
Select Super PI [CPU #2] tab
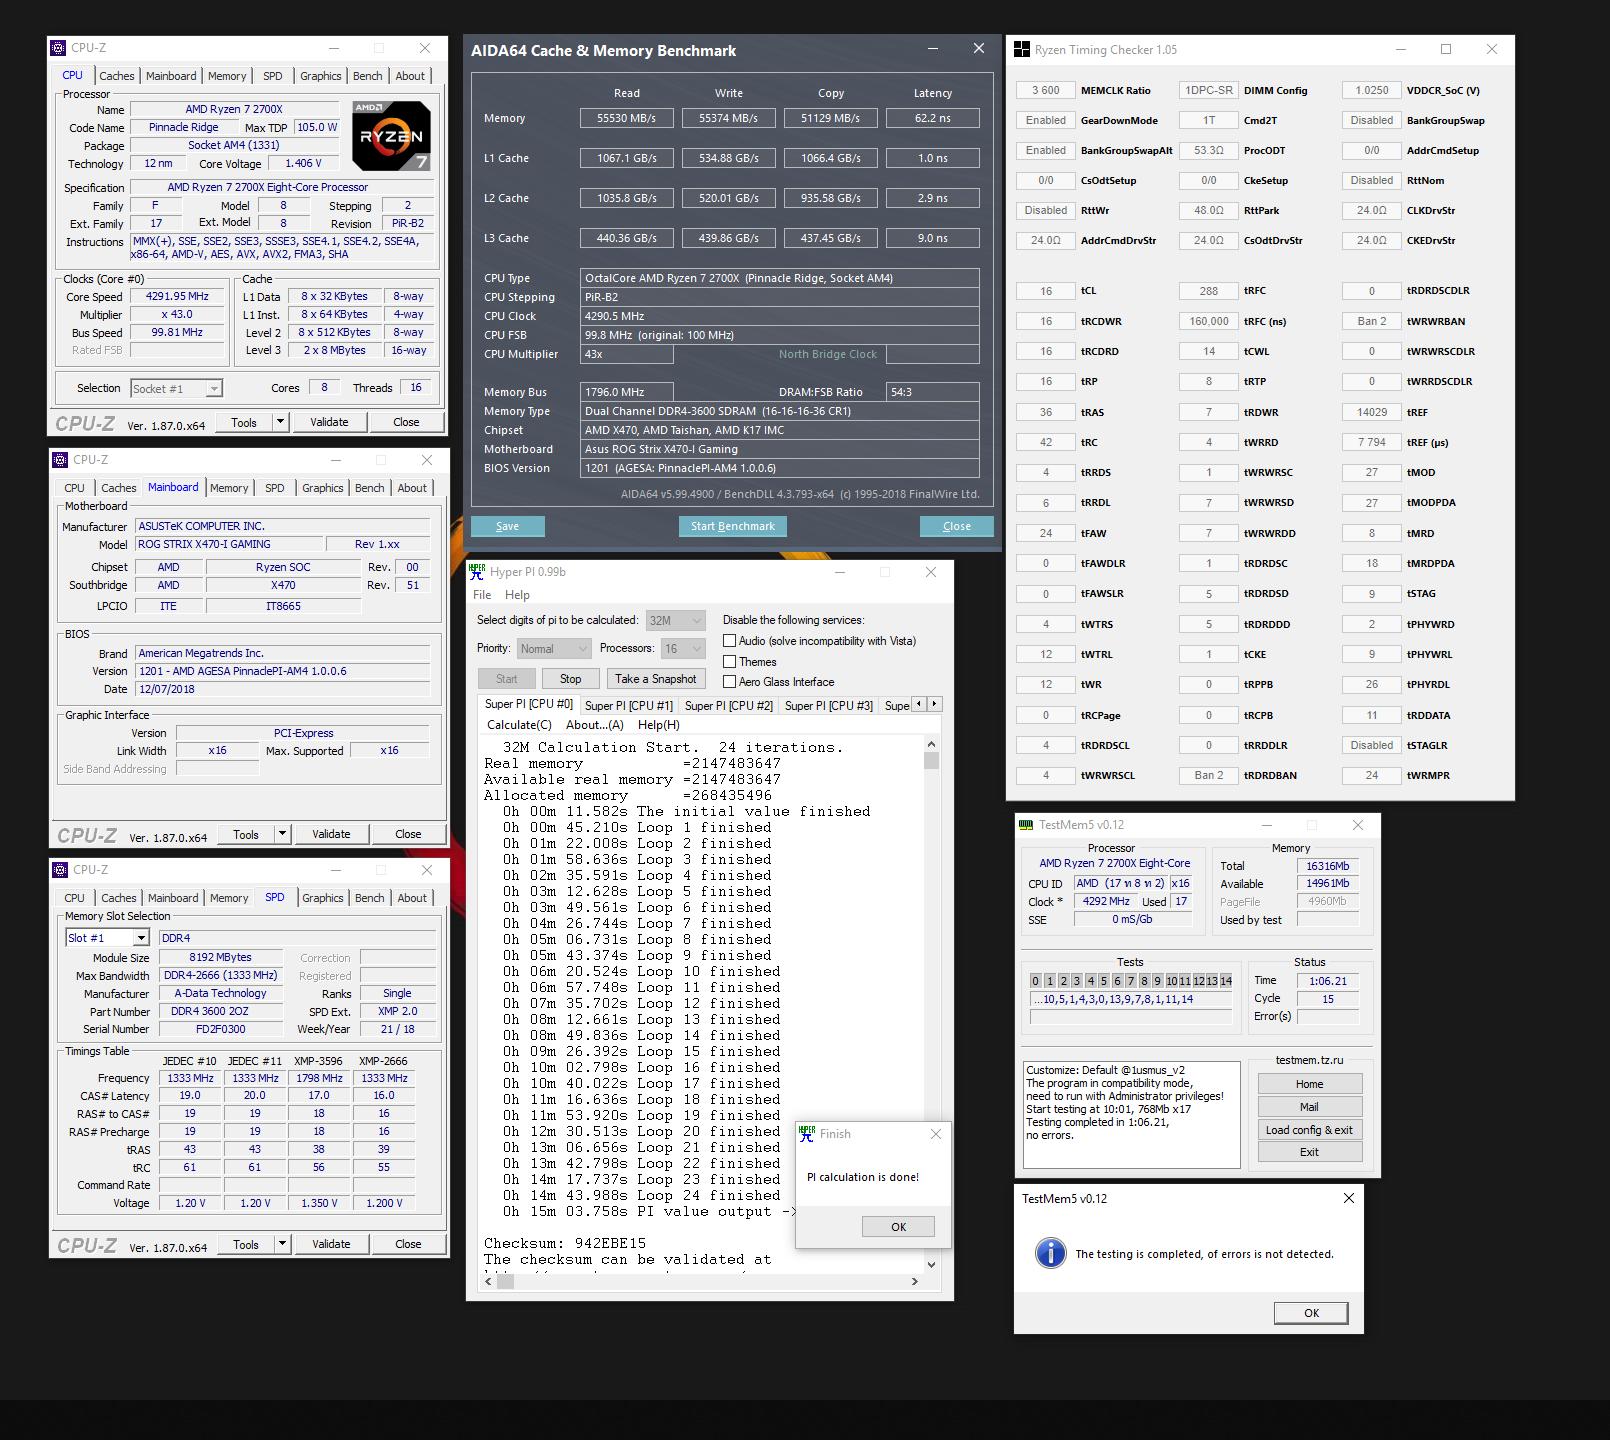[729, 706]
